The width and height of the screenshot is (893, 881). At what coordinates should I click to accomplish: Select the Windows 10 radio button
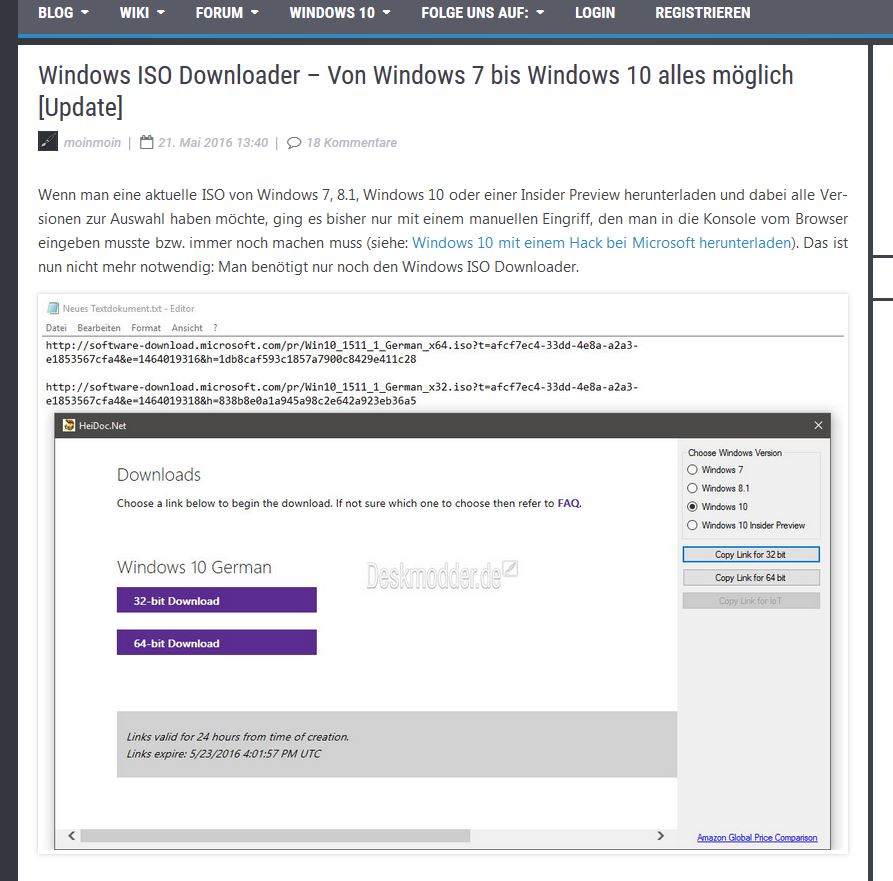pos(692,506)
